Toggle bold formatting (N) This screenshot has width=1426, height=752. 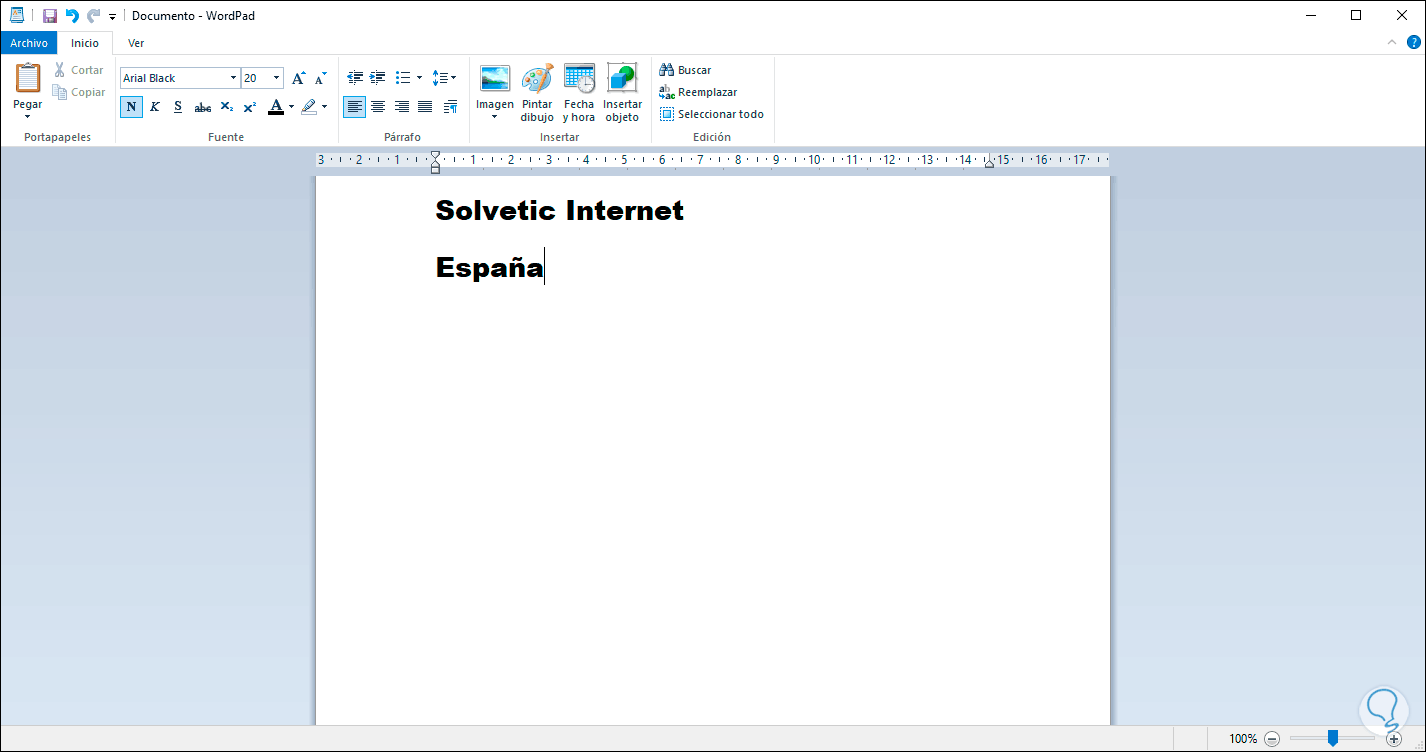click(x=131, y=107)
